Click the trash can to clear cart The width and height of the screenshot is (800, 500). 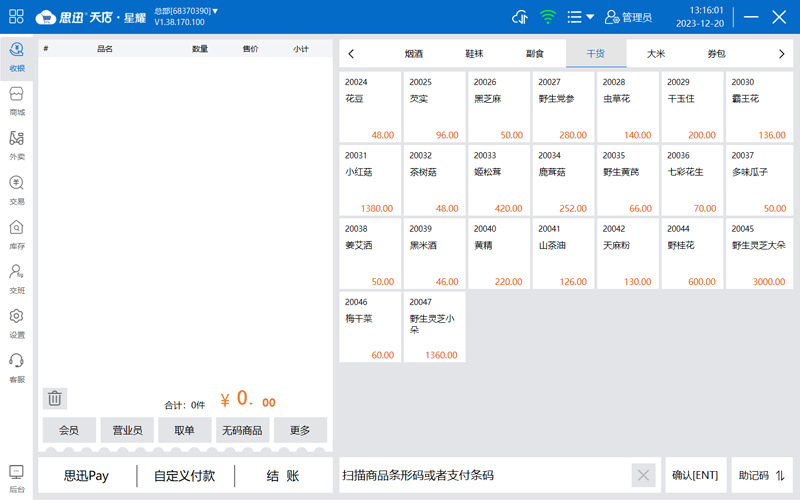pyautogui.click(x=55, y=398)
